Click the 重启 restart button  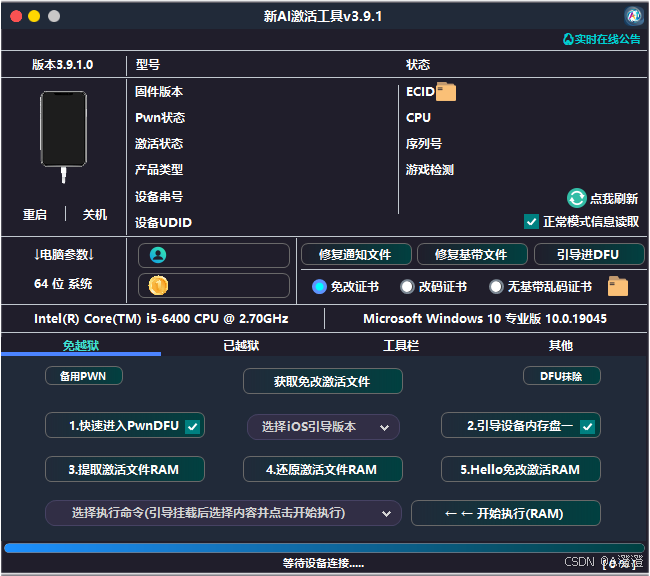[34, 214]
